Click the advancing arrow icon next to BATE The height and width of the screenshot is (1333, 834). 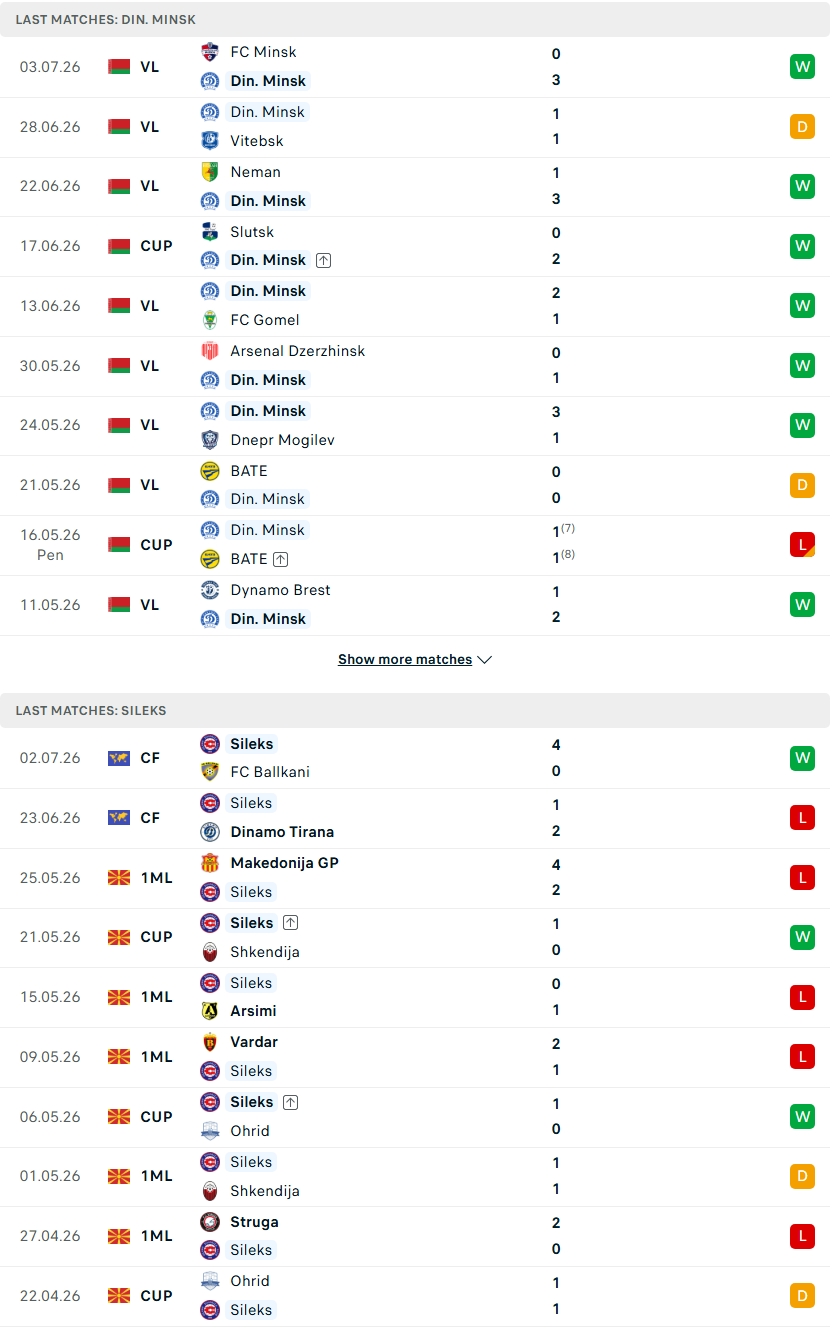click(x=281, y=559)
